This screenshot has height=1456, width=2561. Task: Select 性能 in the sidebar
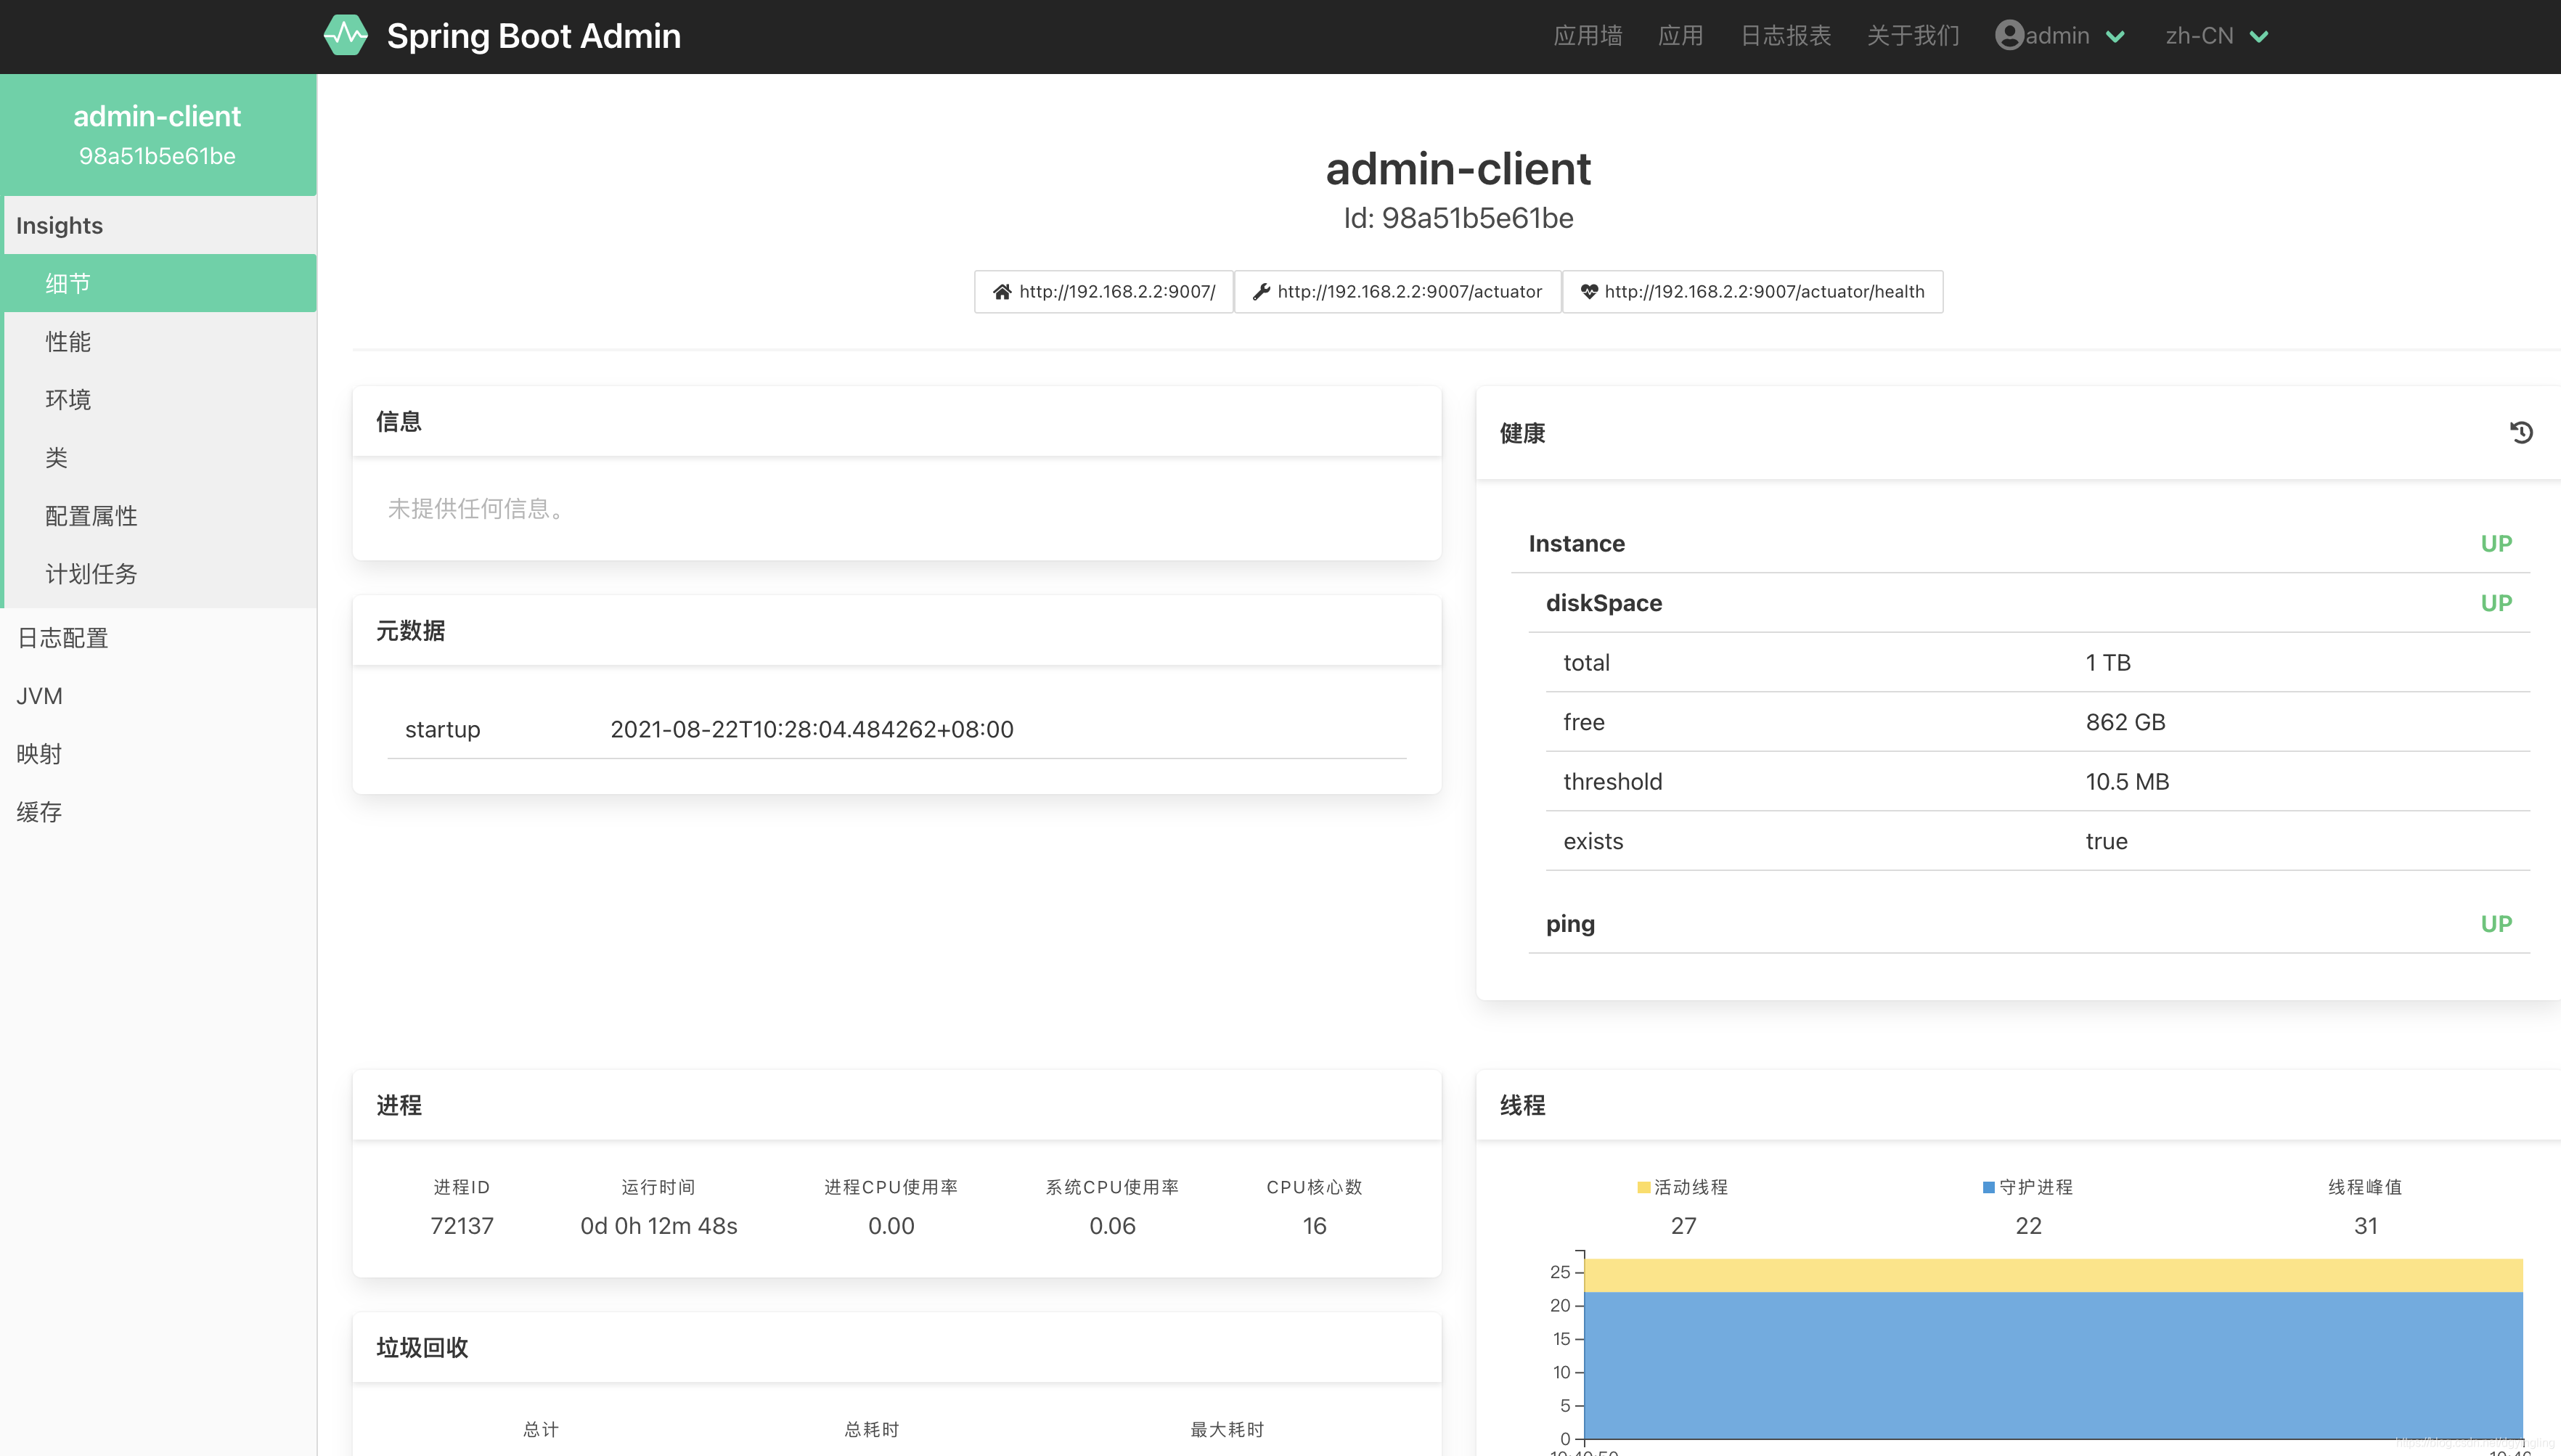point(68,342)
